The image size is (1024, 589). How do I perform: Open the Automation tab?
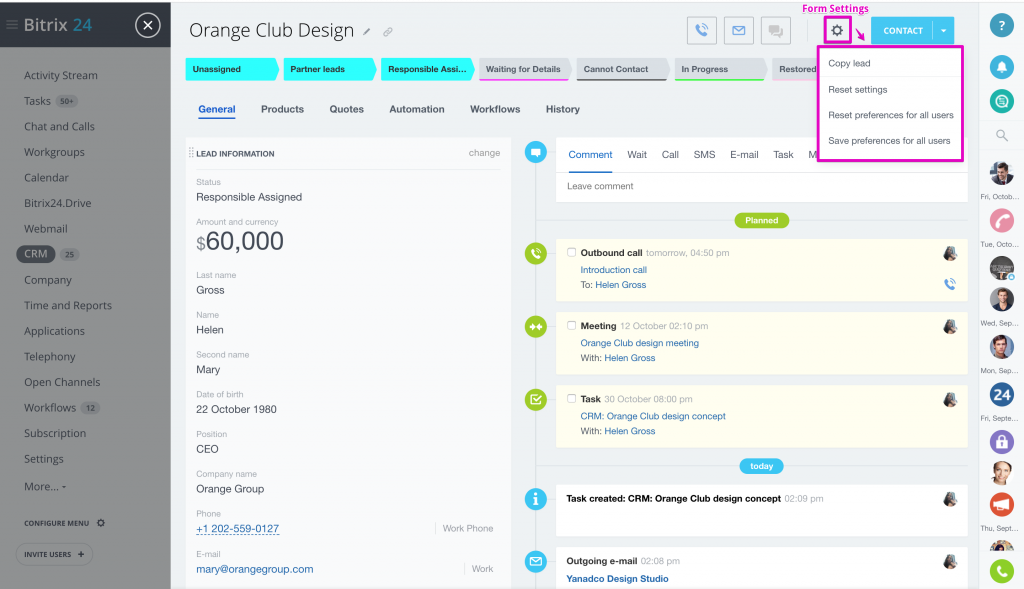coord(417,109)
